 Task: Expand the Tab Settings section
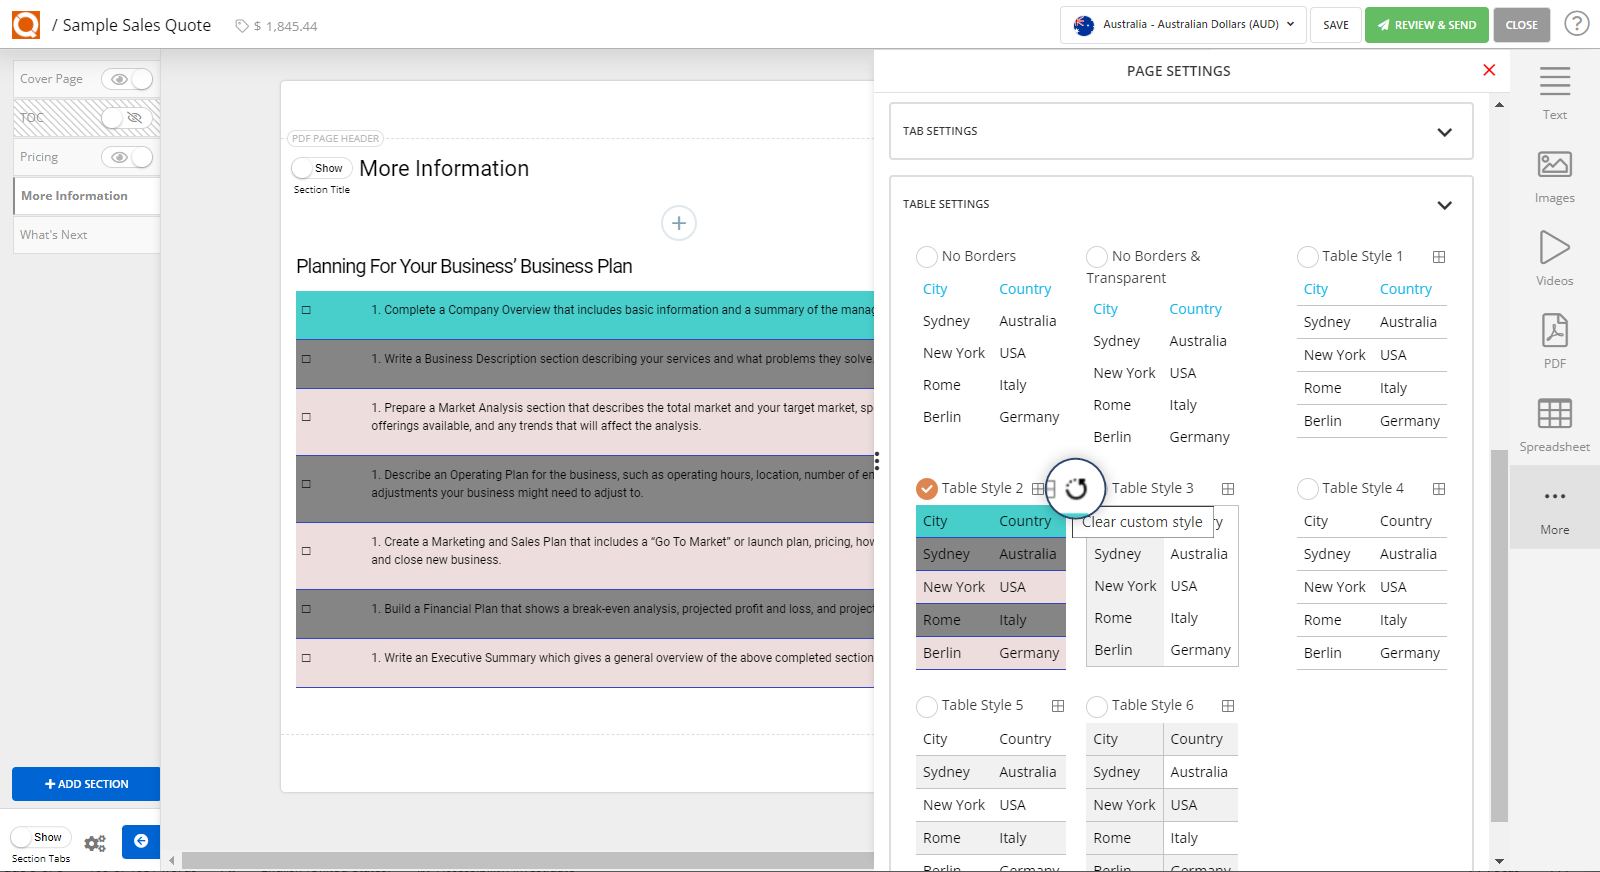(x=1444, y=132)
